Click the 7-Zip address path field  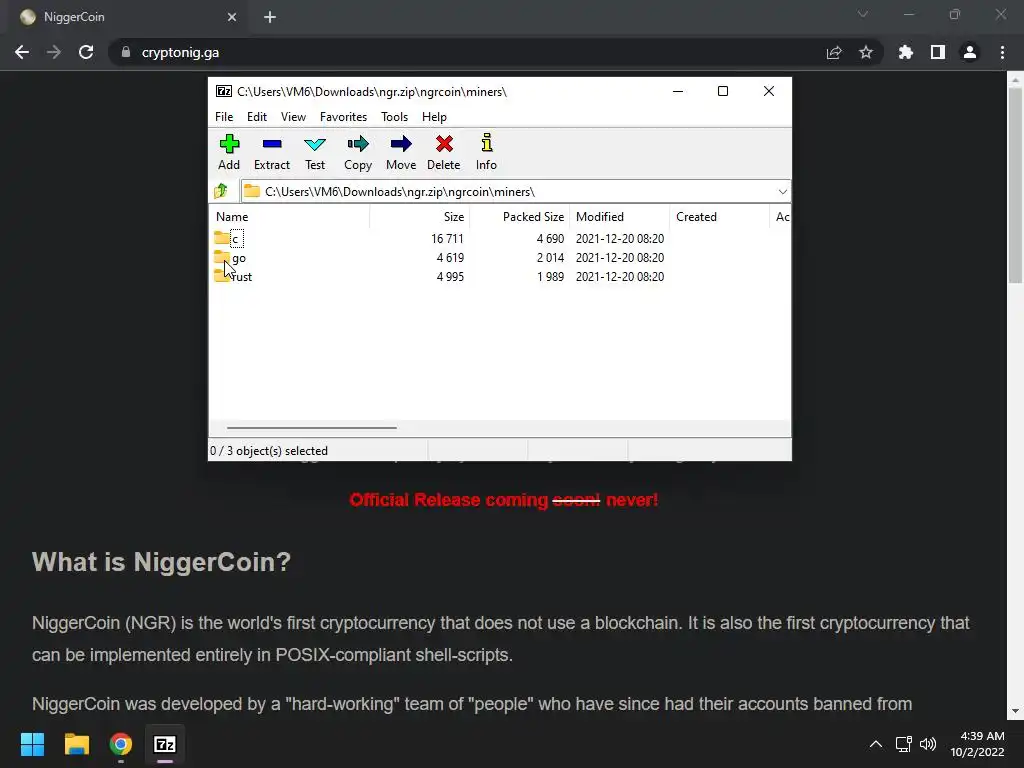pos(516,191)
